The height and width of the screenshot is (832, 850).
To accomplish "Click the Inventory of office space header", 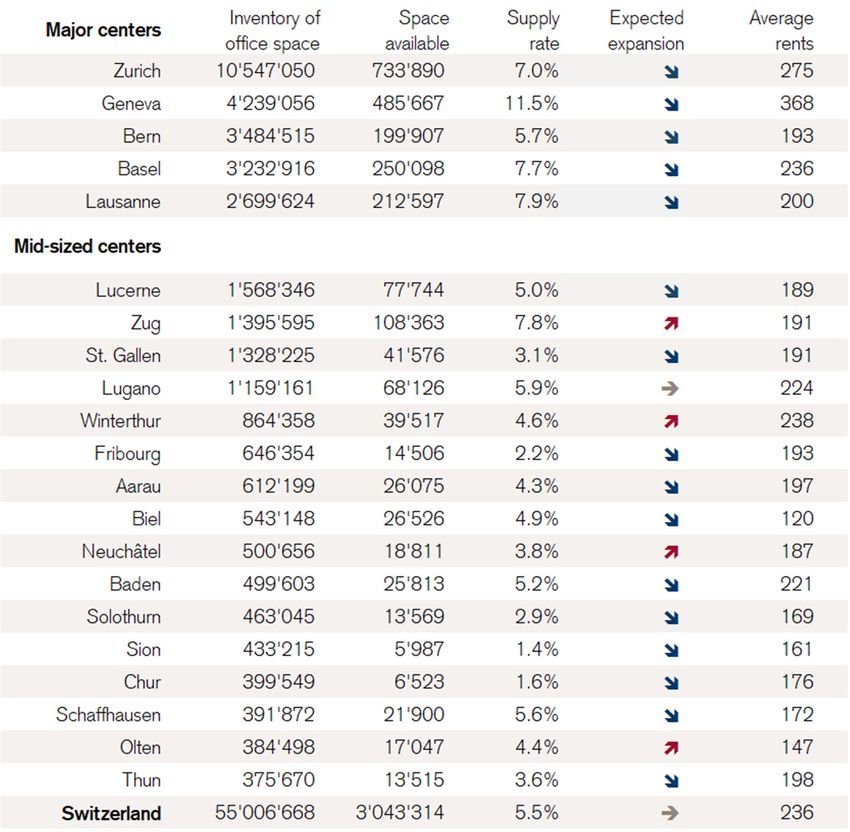I will pos(273,30).
